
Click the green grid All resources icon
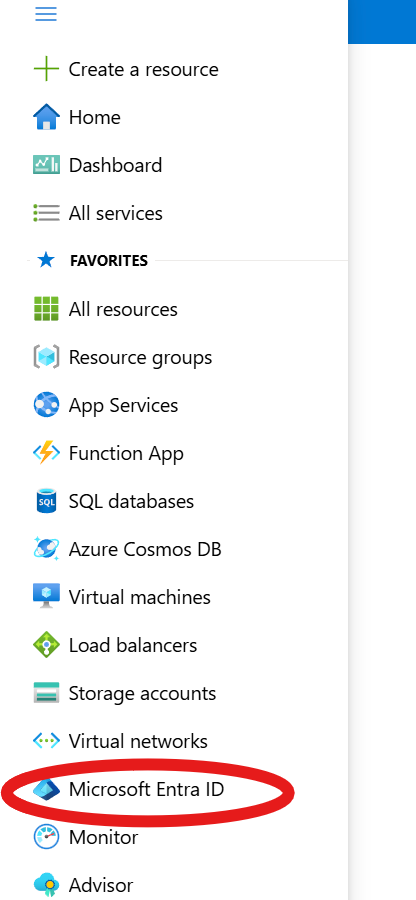click(46, 309)
